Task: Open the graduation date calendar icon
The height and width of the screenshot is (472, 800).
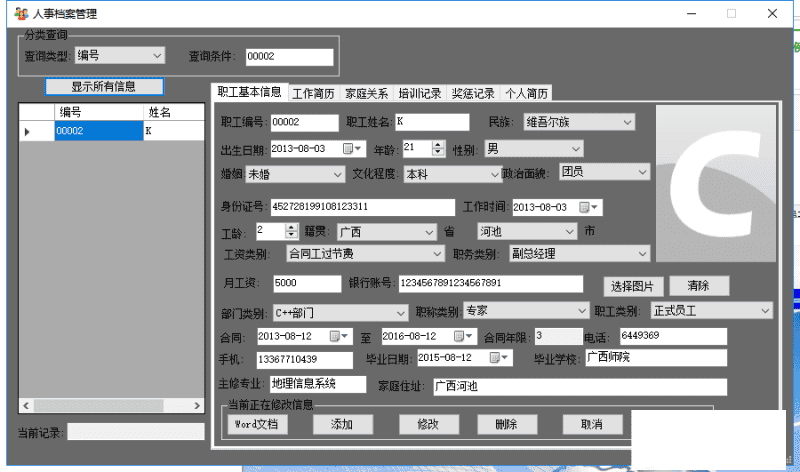Action: [499, 357]
